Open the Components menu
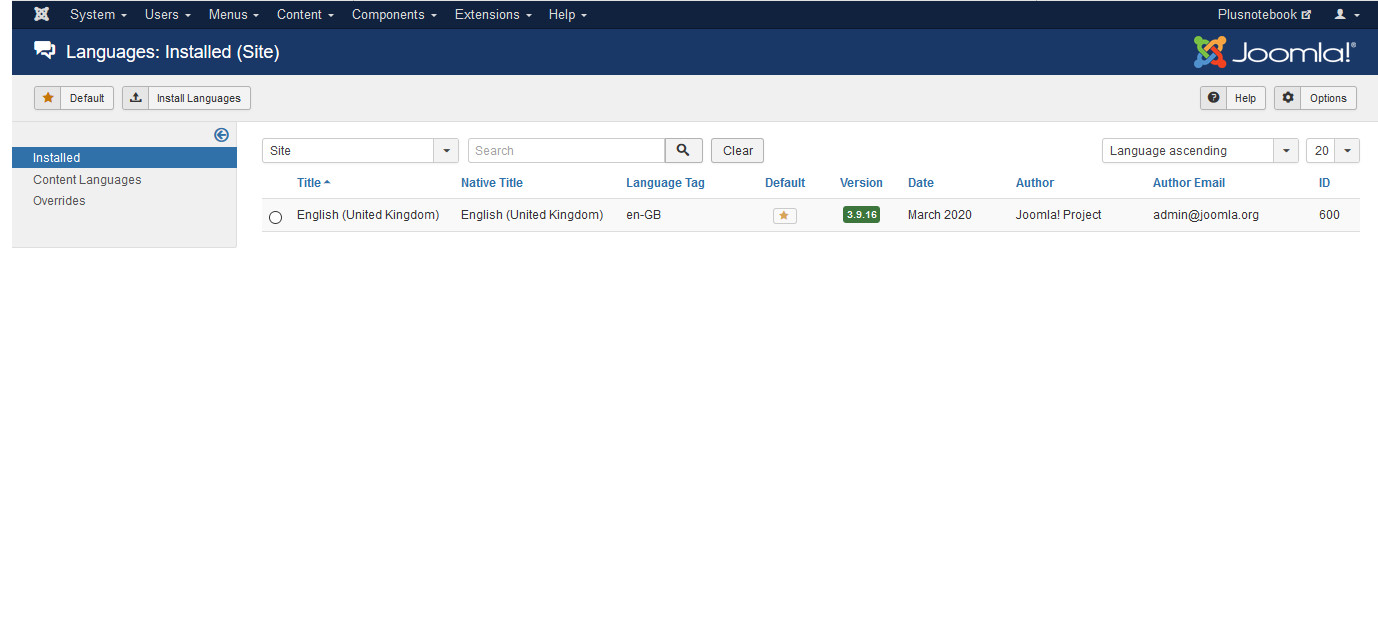 click(x=394, y=15)
